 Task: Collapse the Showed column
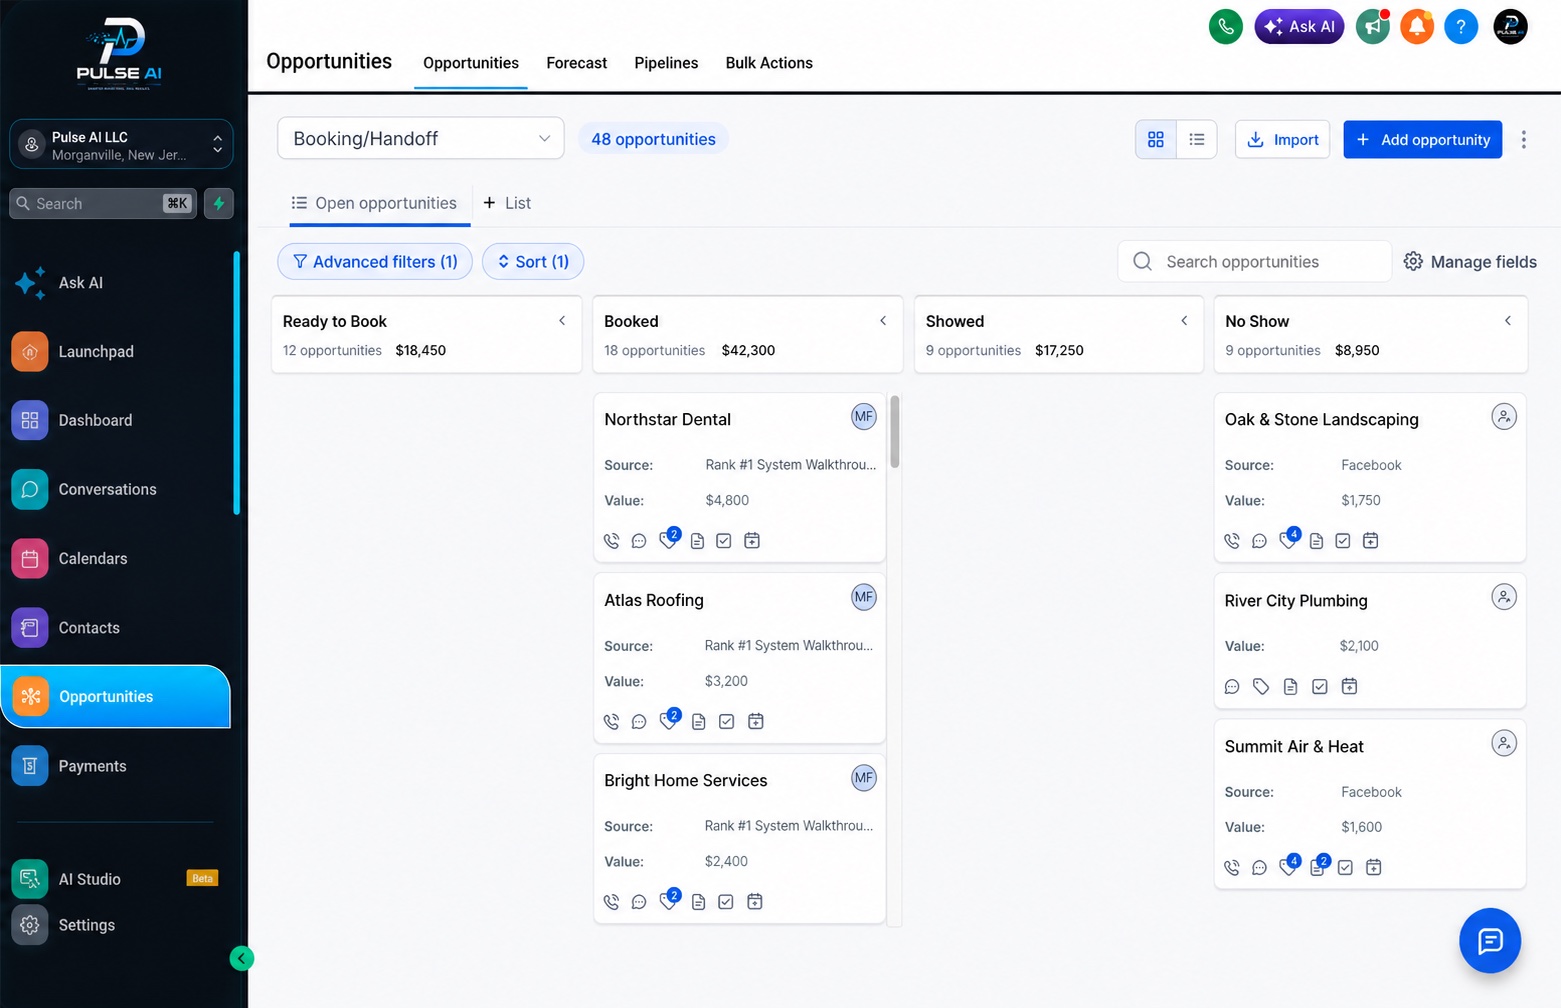[x=1184, y=321]
